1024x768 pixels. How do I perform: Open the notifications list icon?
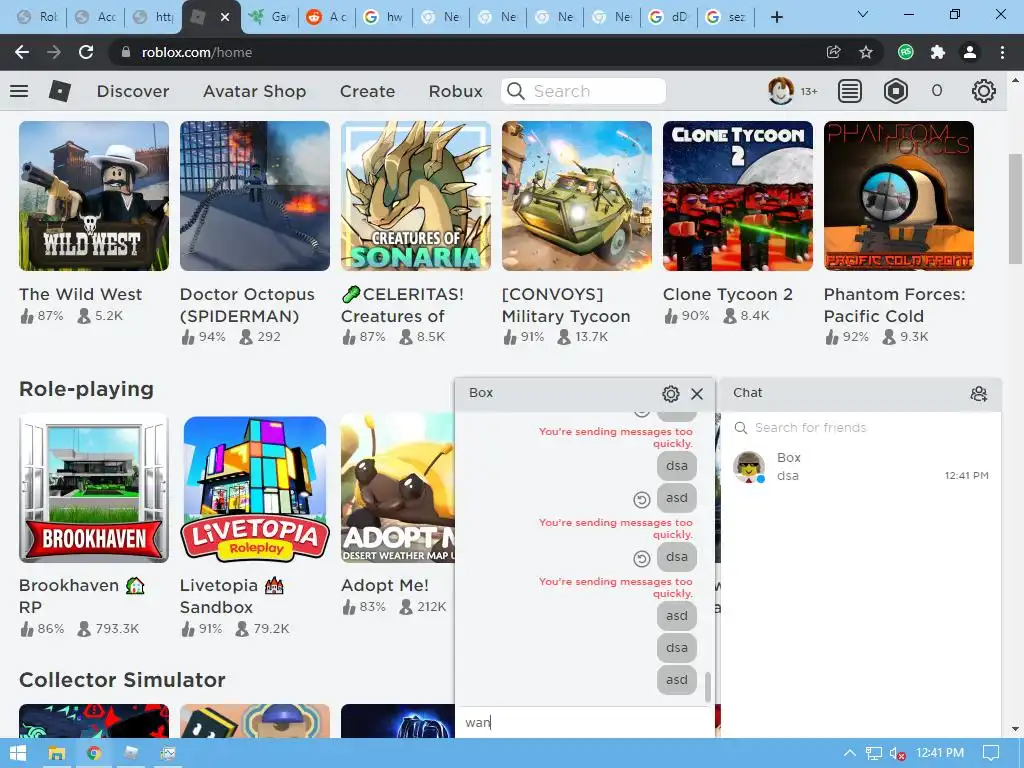click(850, 91)
